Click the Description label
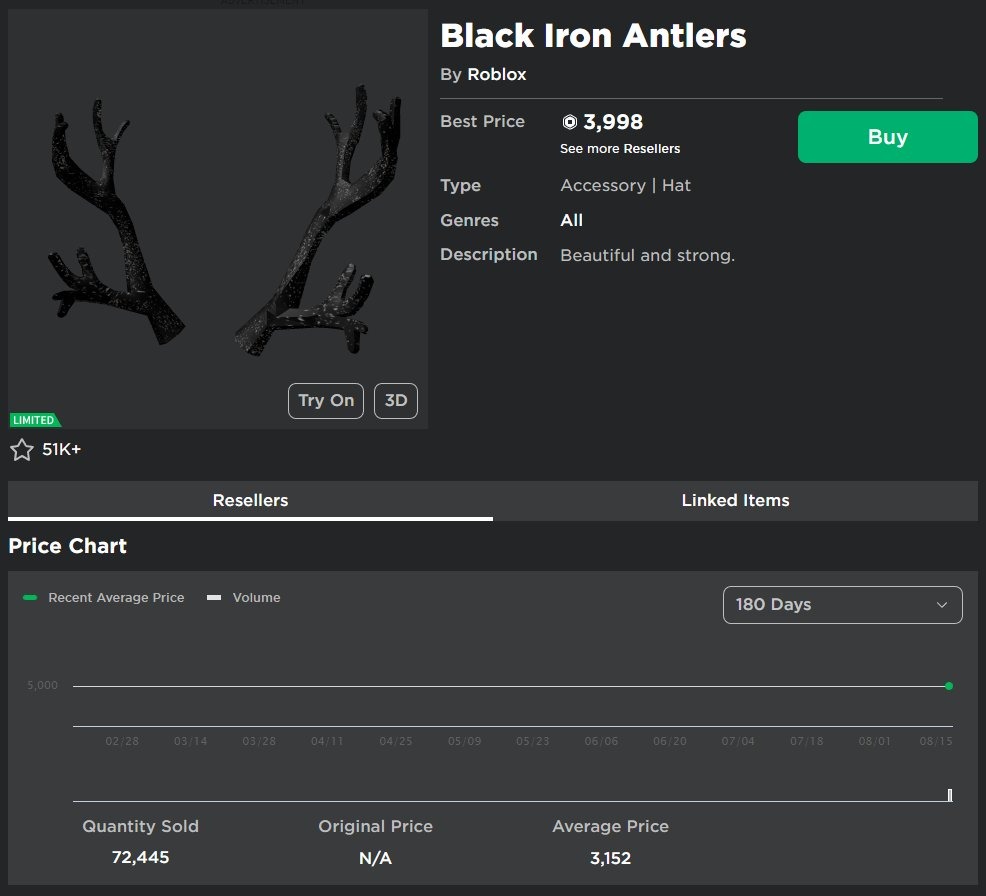This screenshot has width=986, height=896. pos(489,254)
